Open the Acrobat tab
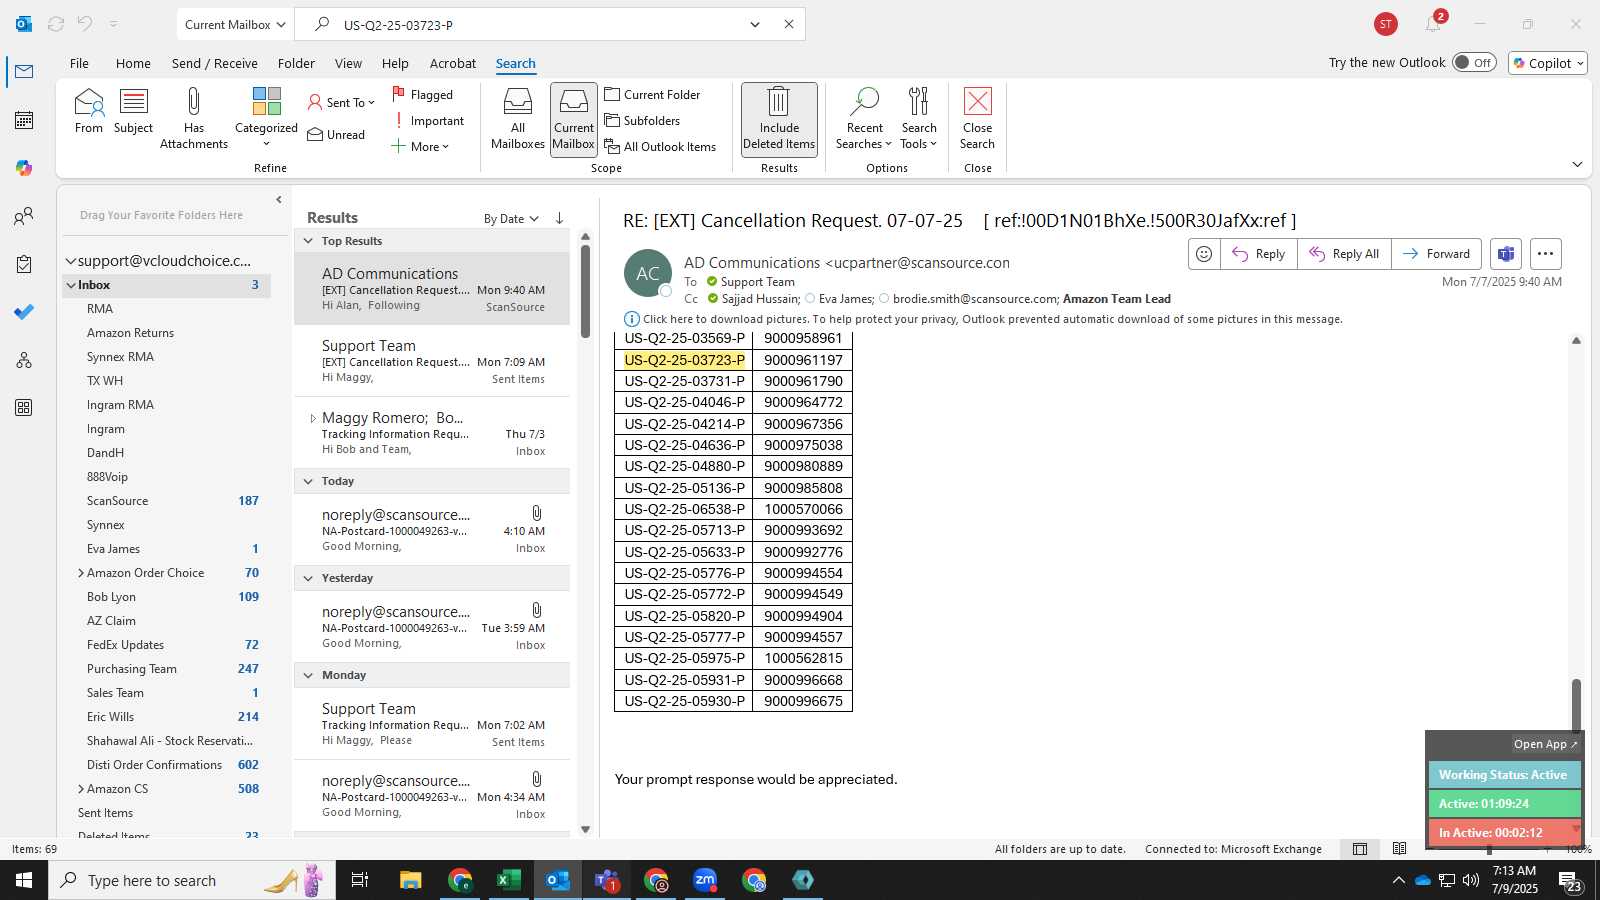Screen dimensions: 1600x900 [453, 63]
